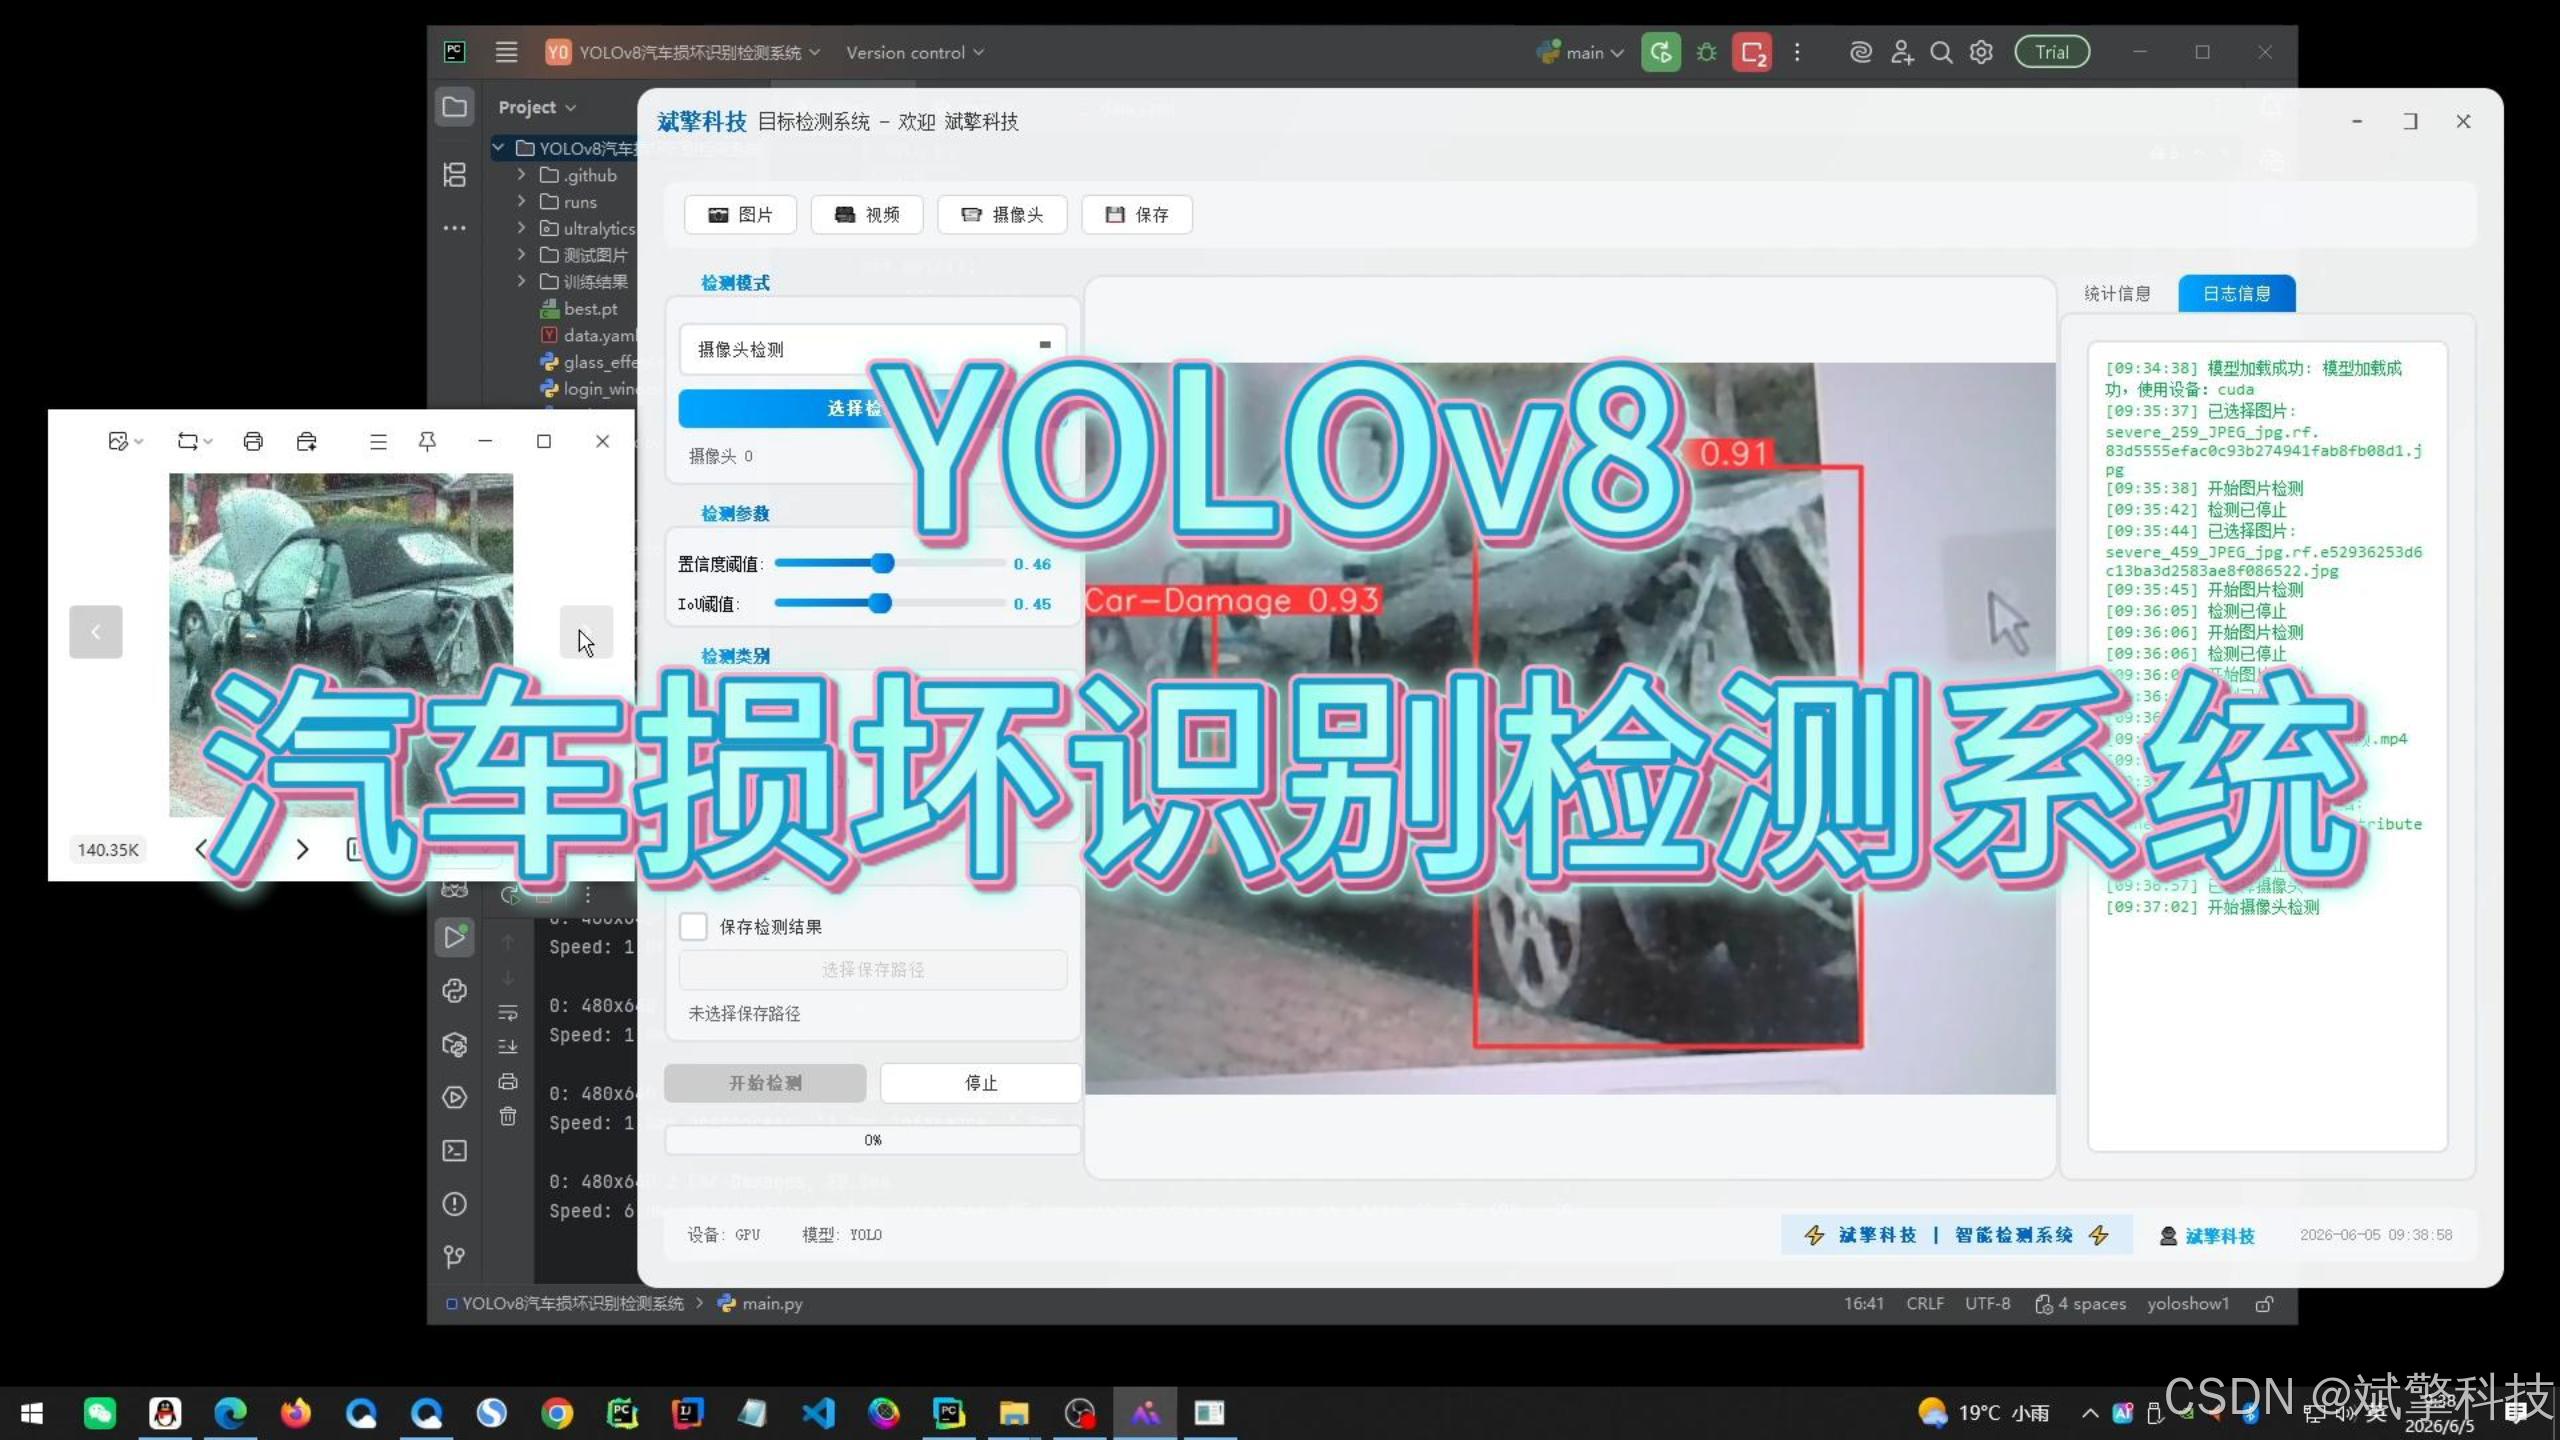Open the Project view header dropdown
Viewport: 2560px width, 1440px height.
point(537,107)
